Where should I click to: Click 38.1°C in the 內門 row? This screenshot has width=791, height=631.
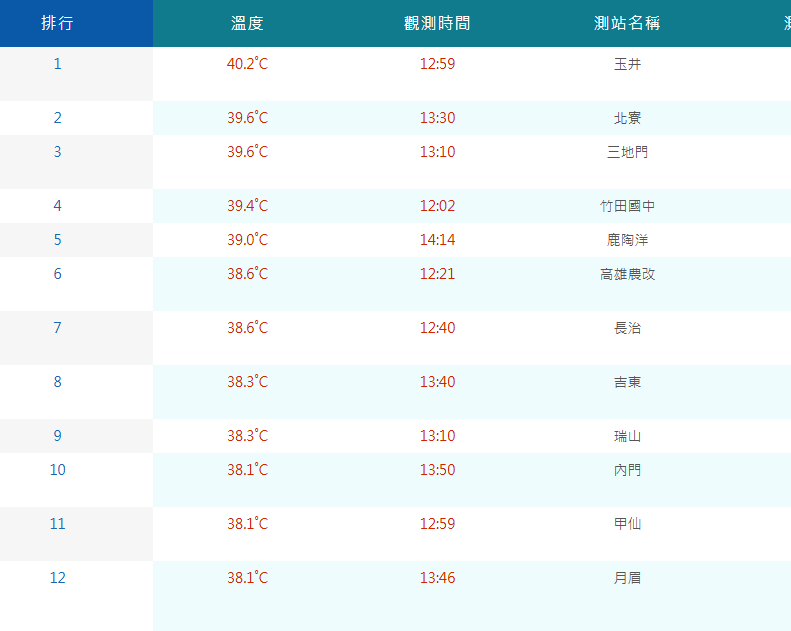(247, 470)
